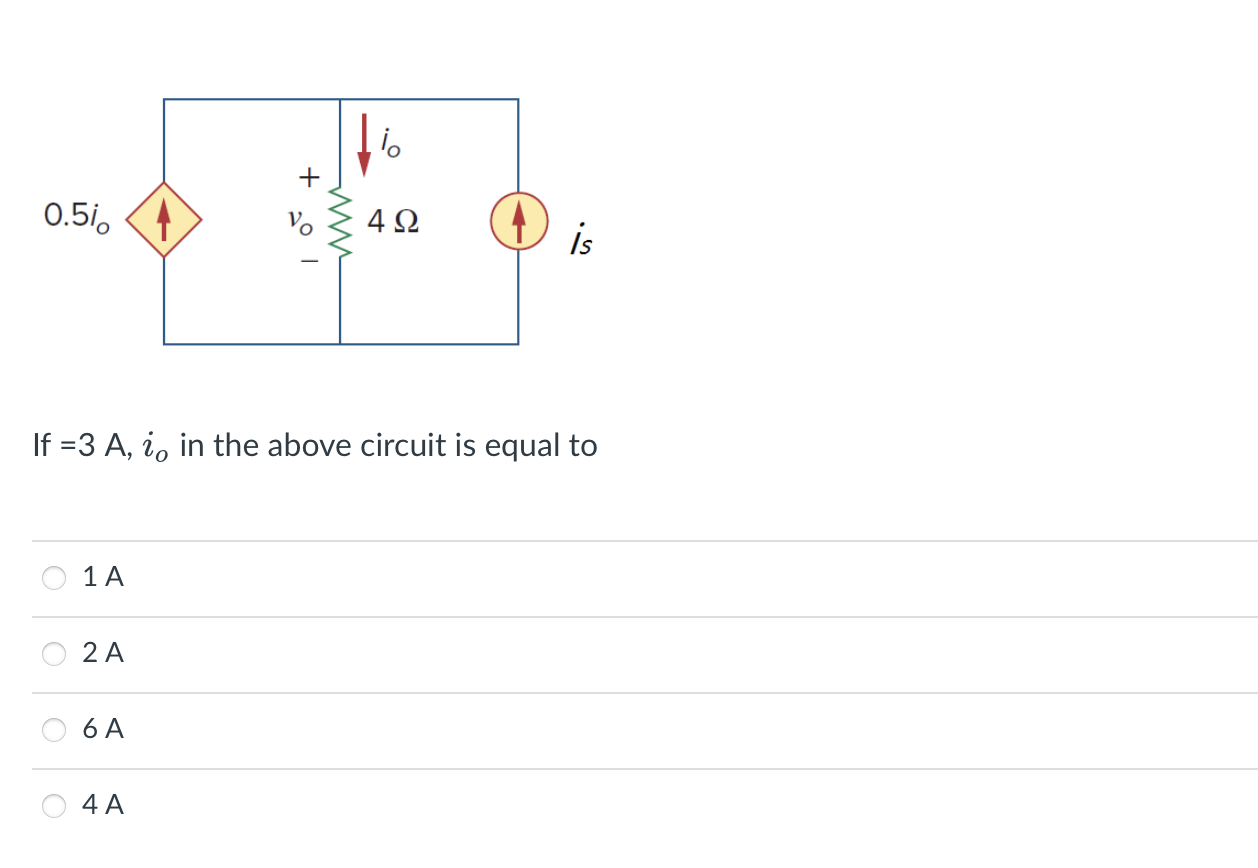Choose the 6 A radio button
Viewport: 1258px width, 868px height.
(54, 729)
